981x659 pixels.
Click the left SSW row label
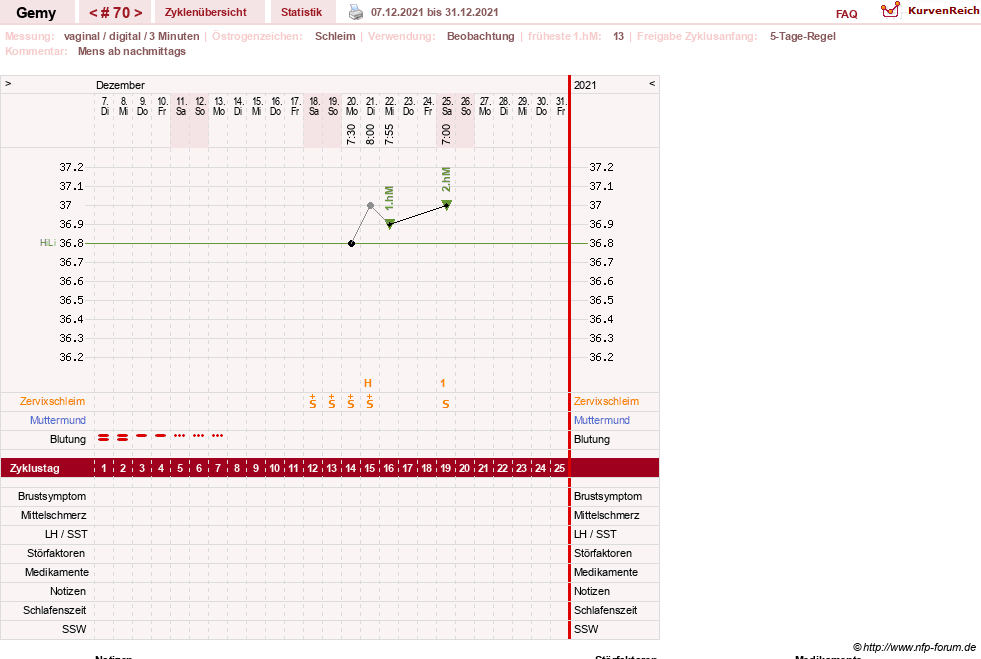[x=74, y=629]
